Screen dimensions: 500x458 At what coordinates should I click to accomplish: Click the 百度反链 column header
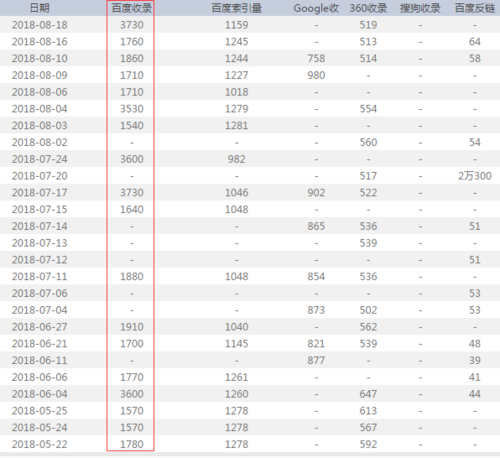pos(475,8)
